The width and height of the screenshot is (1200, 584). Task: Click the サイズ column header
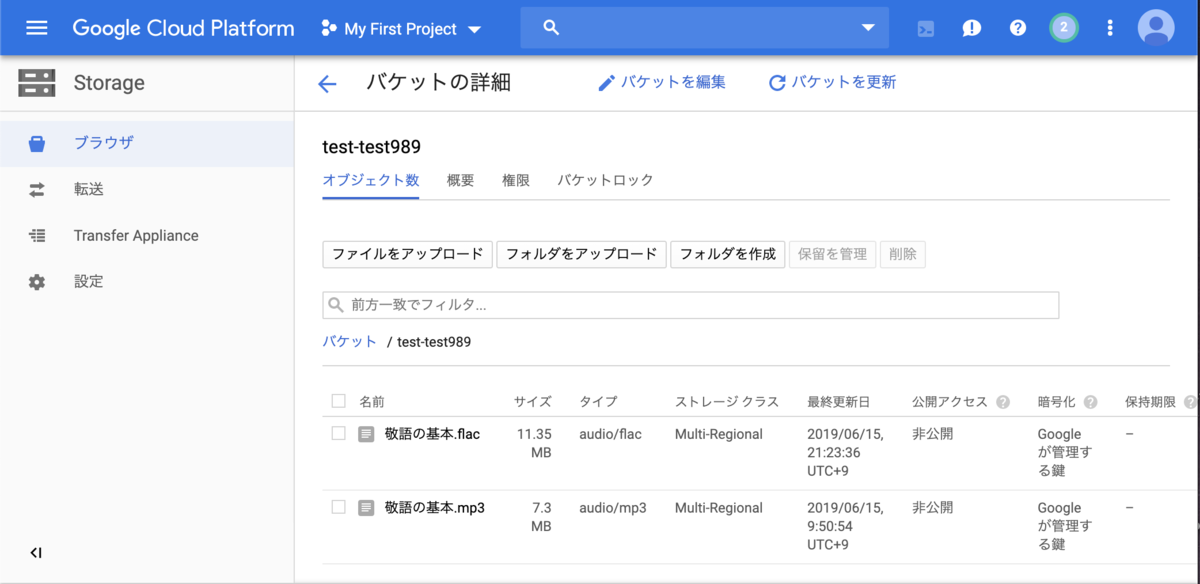click(x=532, y=402)
